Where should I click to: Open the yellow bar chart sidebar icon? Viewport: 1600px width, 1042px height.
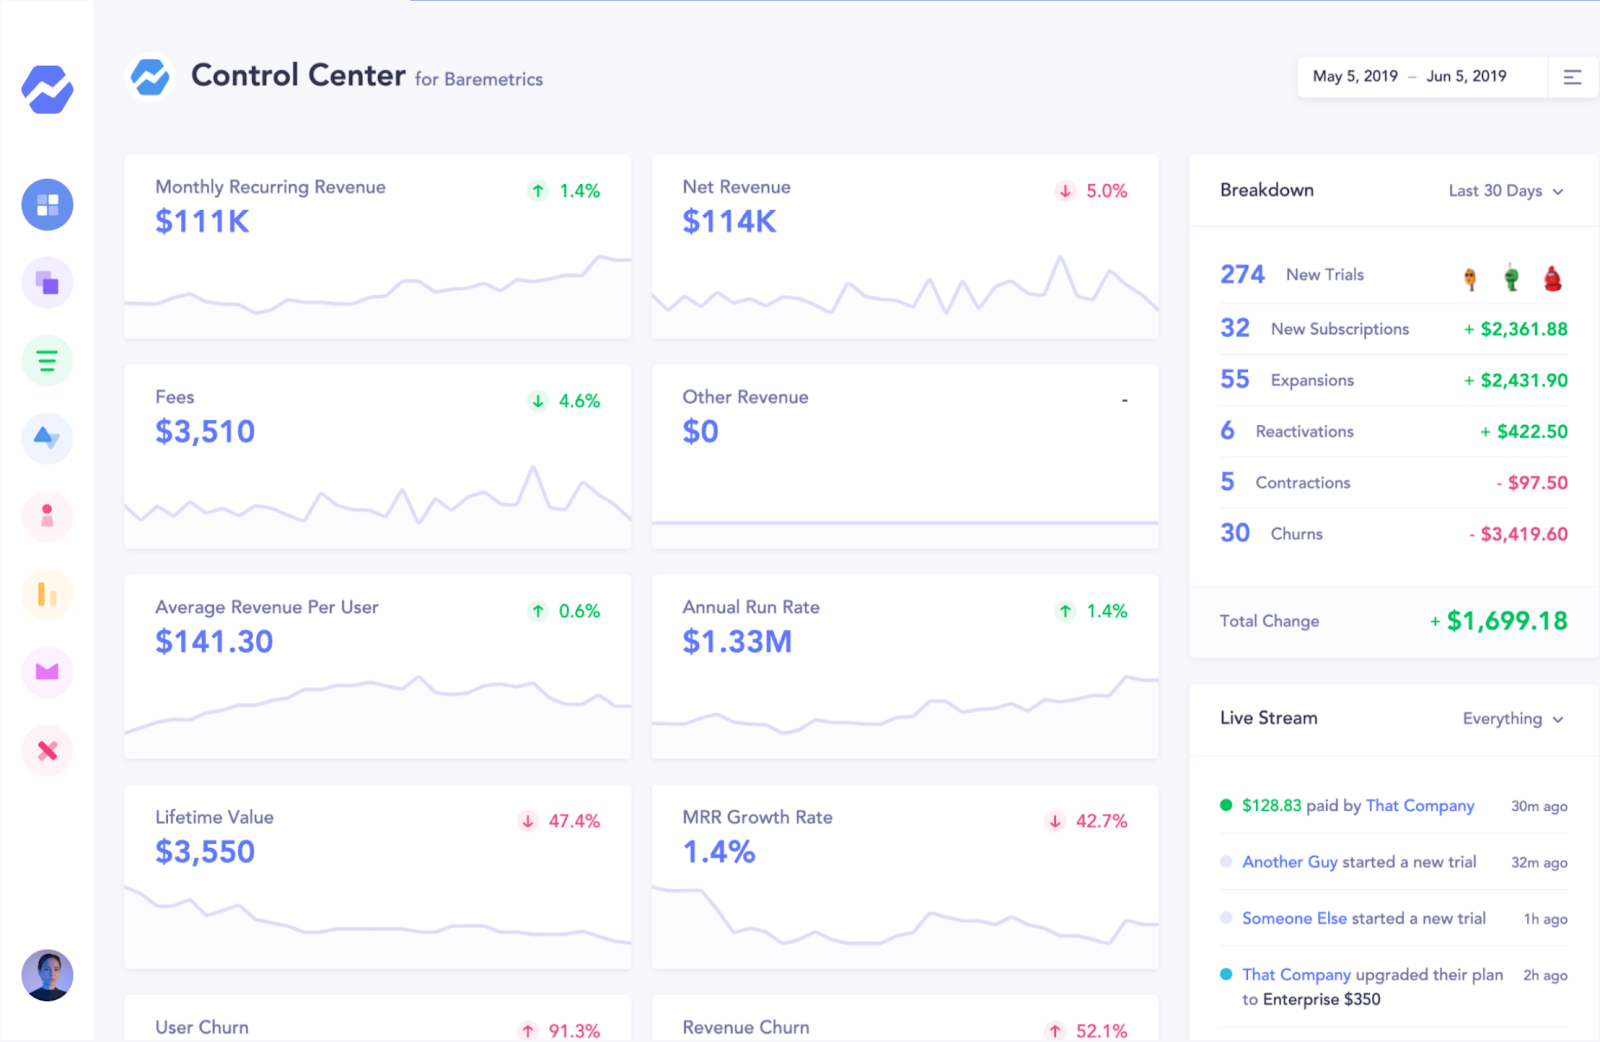(47, 594)
